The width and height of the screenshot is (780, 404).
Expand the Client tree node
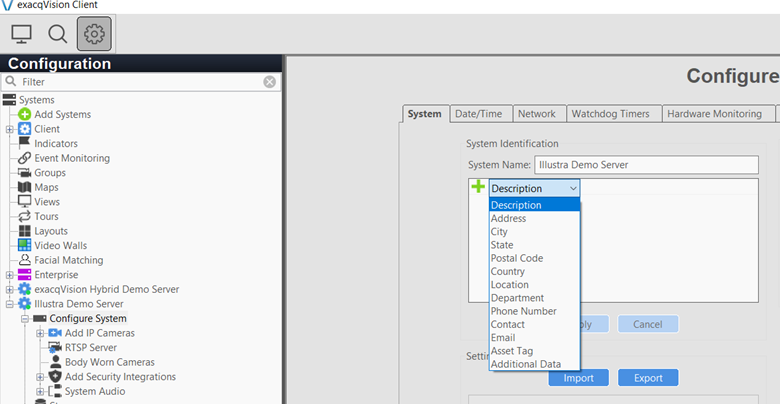(10, 129)
